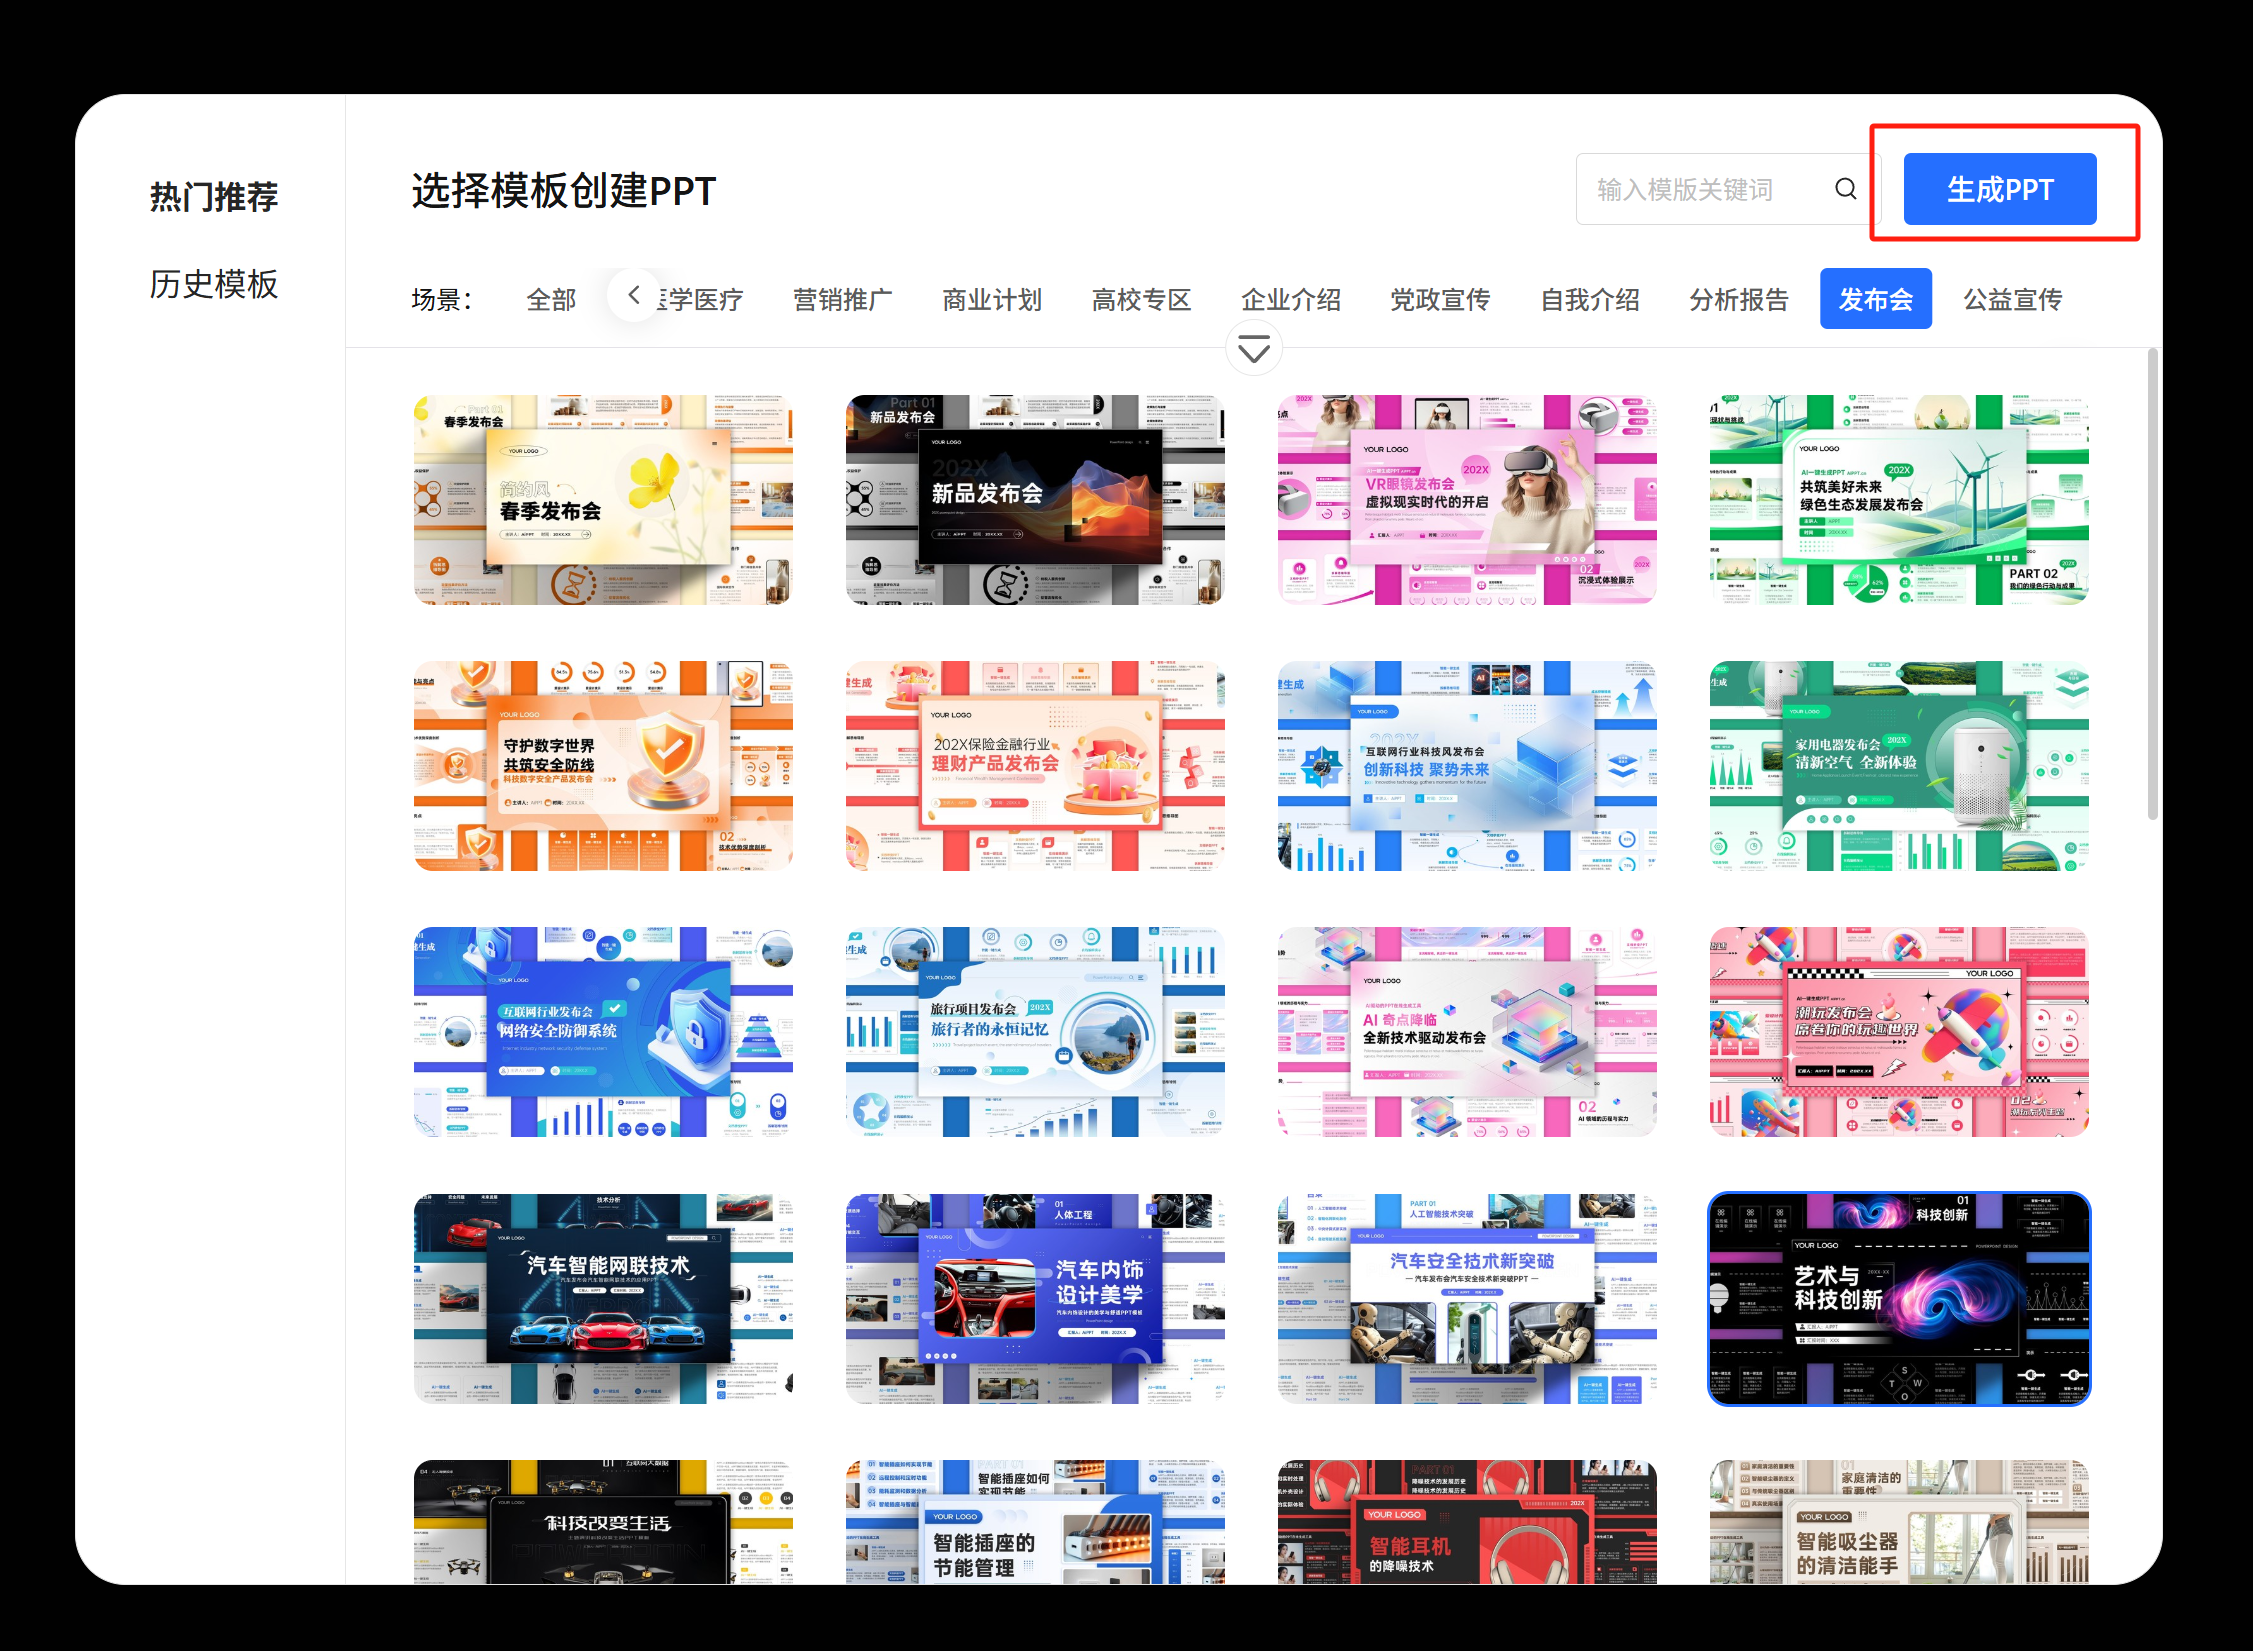Viewport: 2253px width, 1651px height.
Task: Choose the 高校专区 scene tab
Action: [x=1141, y=299]
